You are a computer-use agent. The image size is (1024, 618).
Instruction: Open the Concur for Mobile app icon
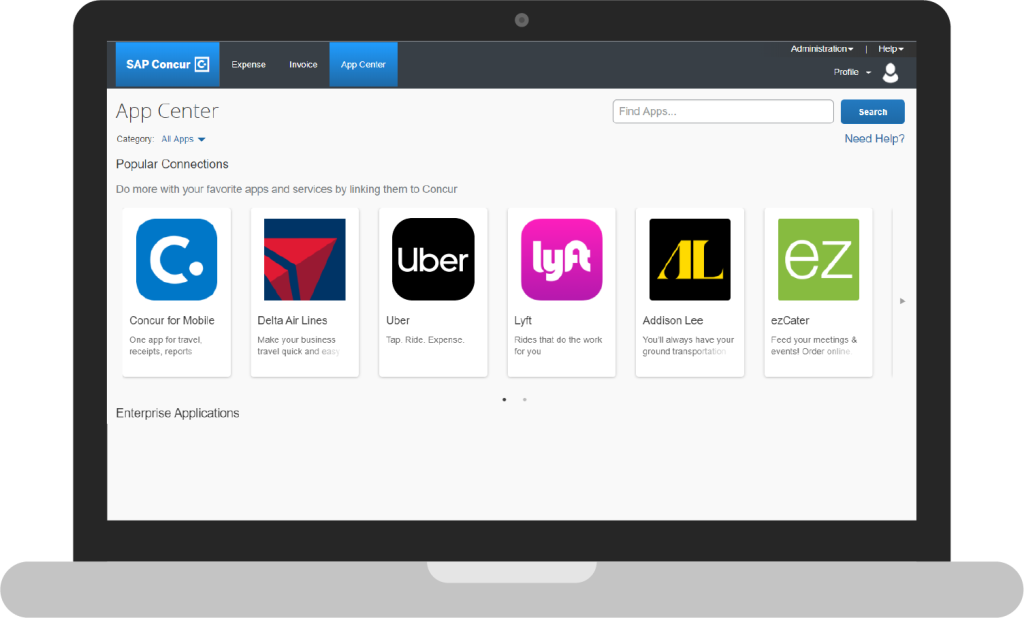(176, 259)
